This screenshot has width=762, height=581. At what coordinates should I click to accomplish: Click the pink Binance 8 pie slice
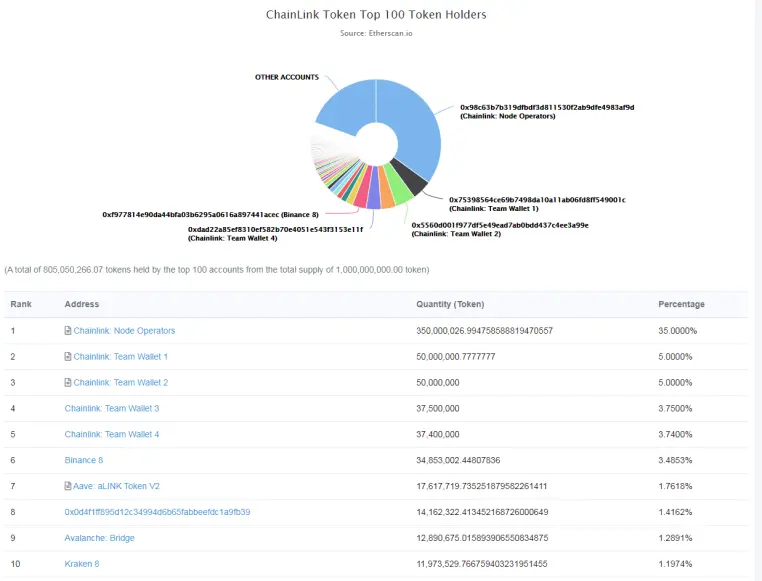tap(362, 189)
